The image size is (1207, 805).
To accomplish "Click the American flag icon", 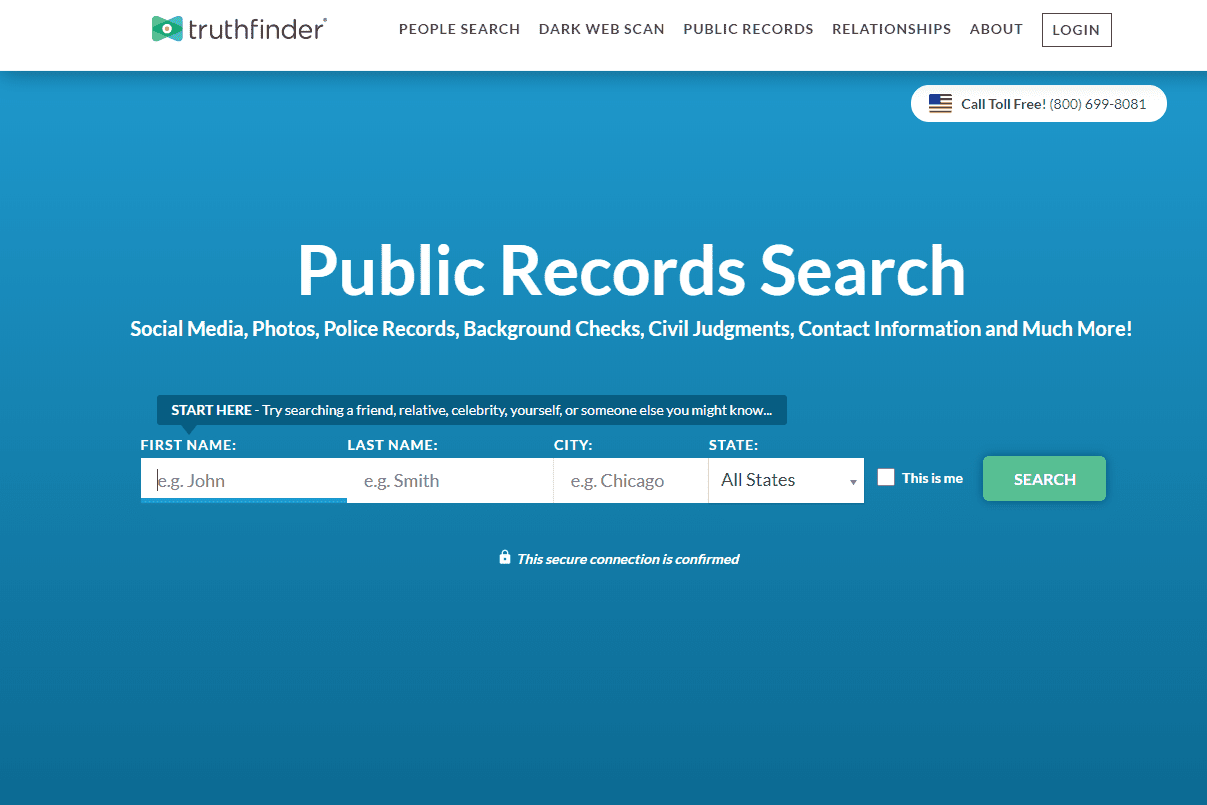I will [940, 104].
